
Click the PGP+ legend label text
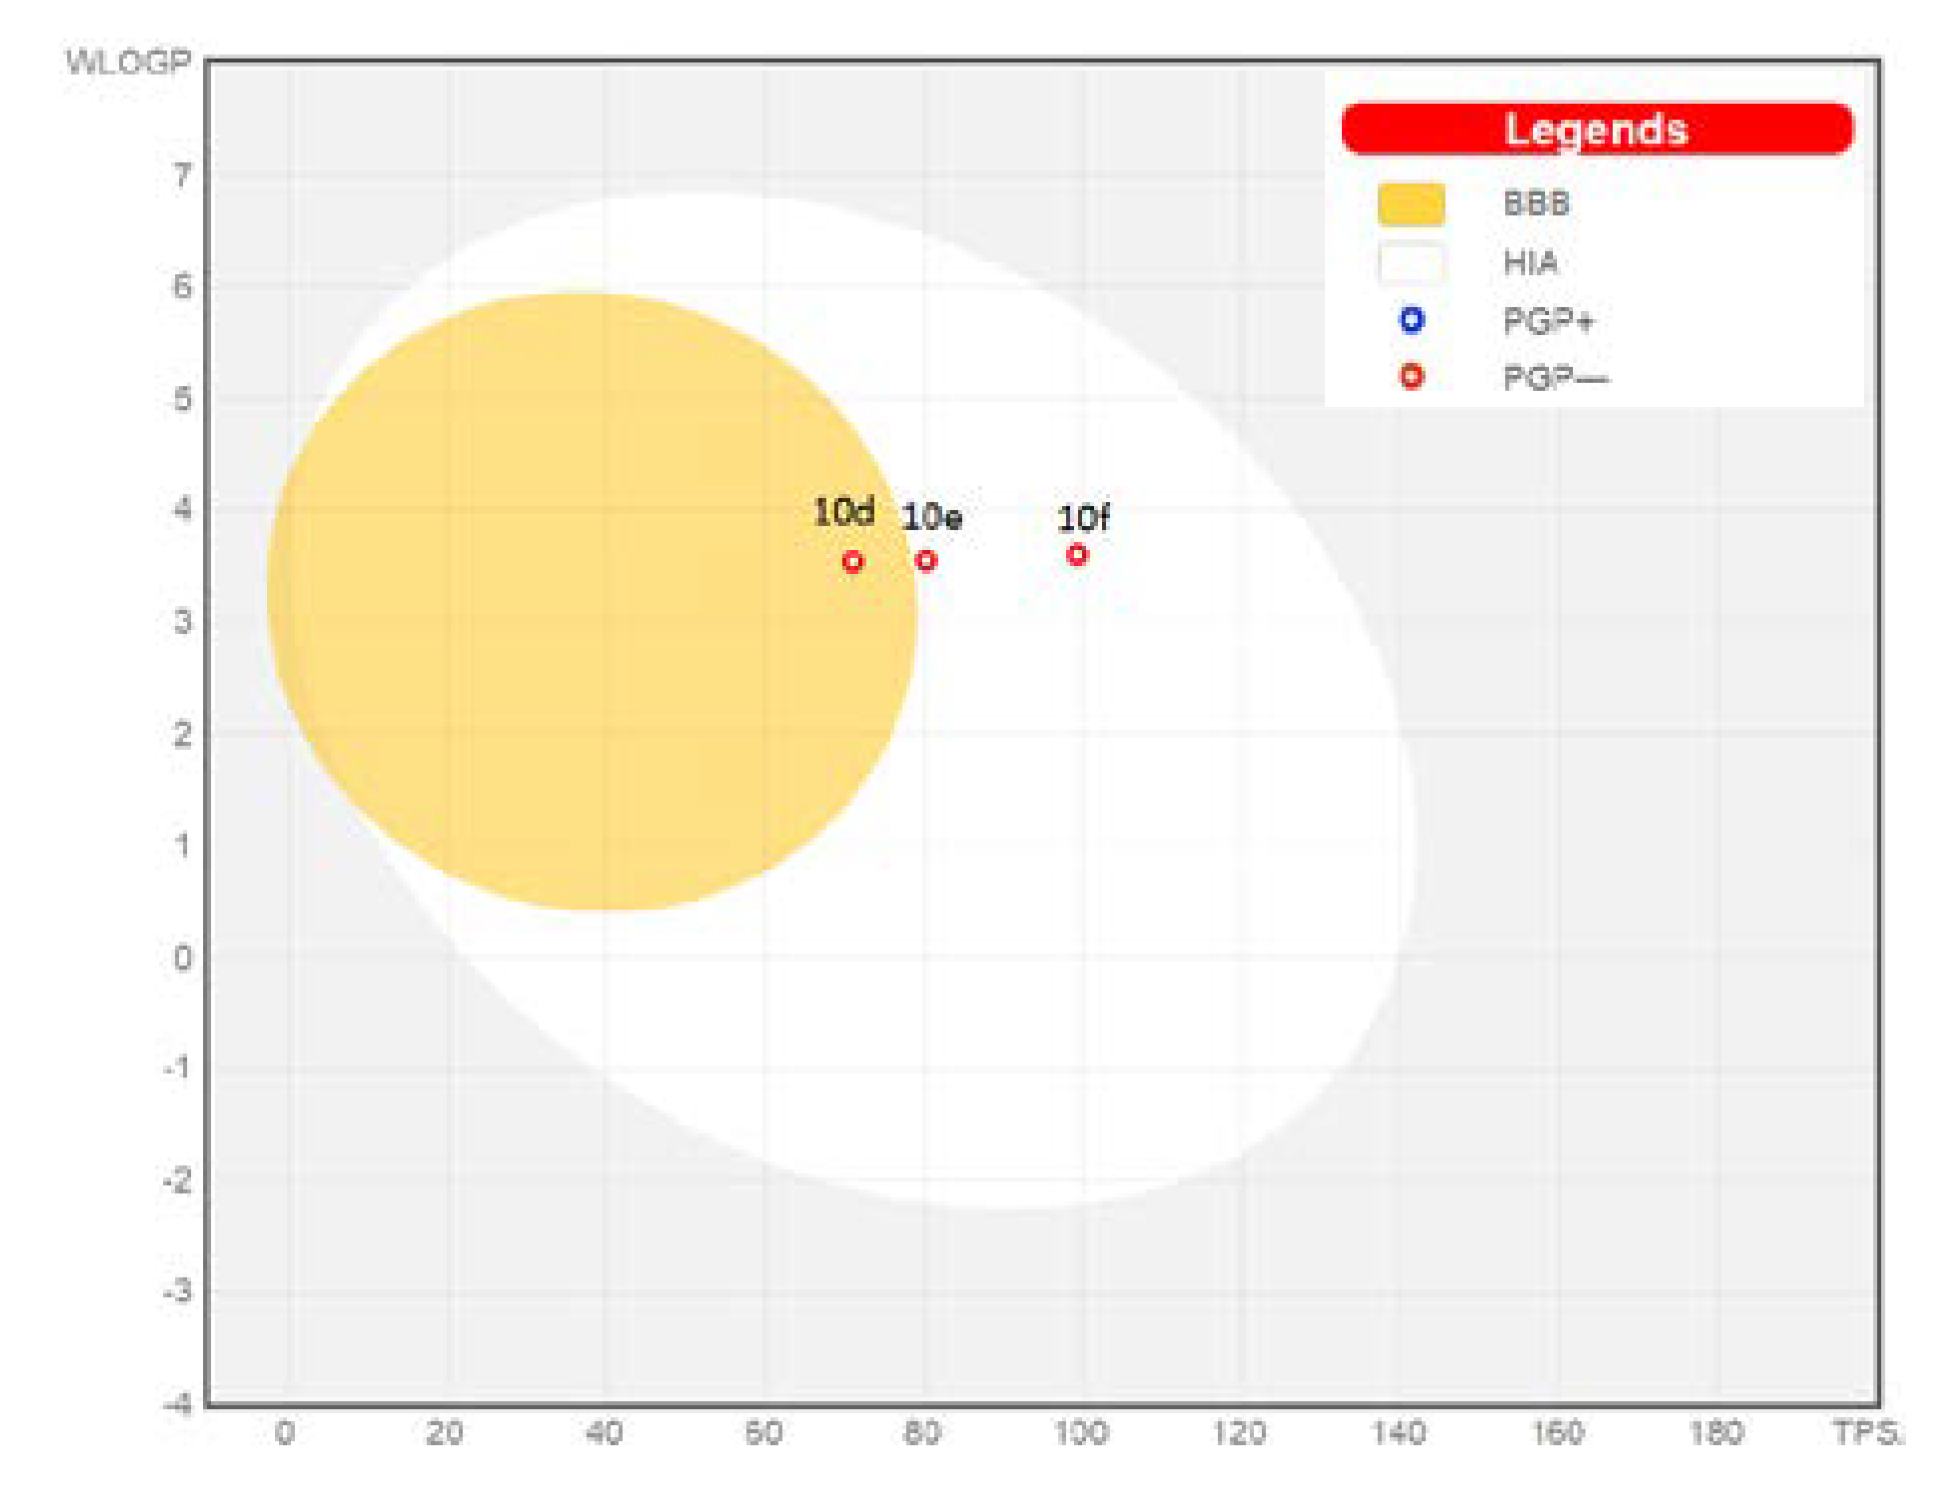(x=1547, y=321)
